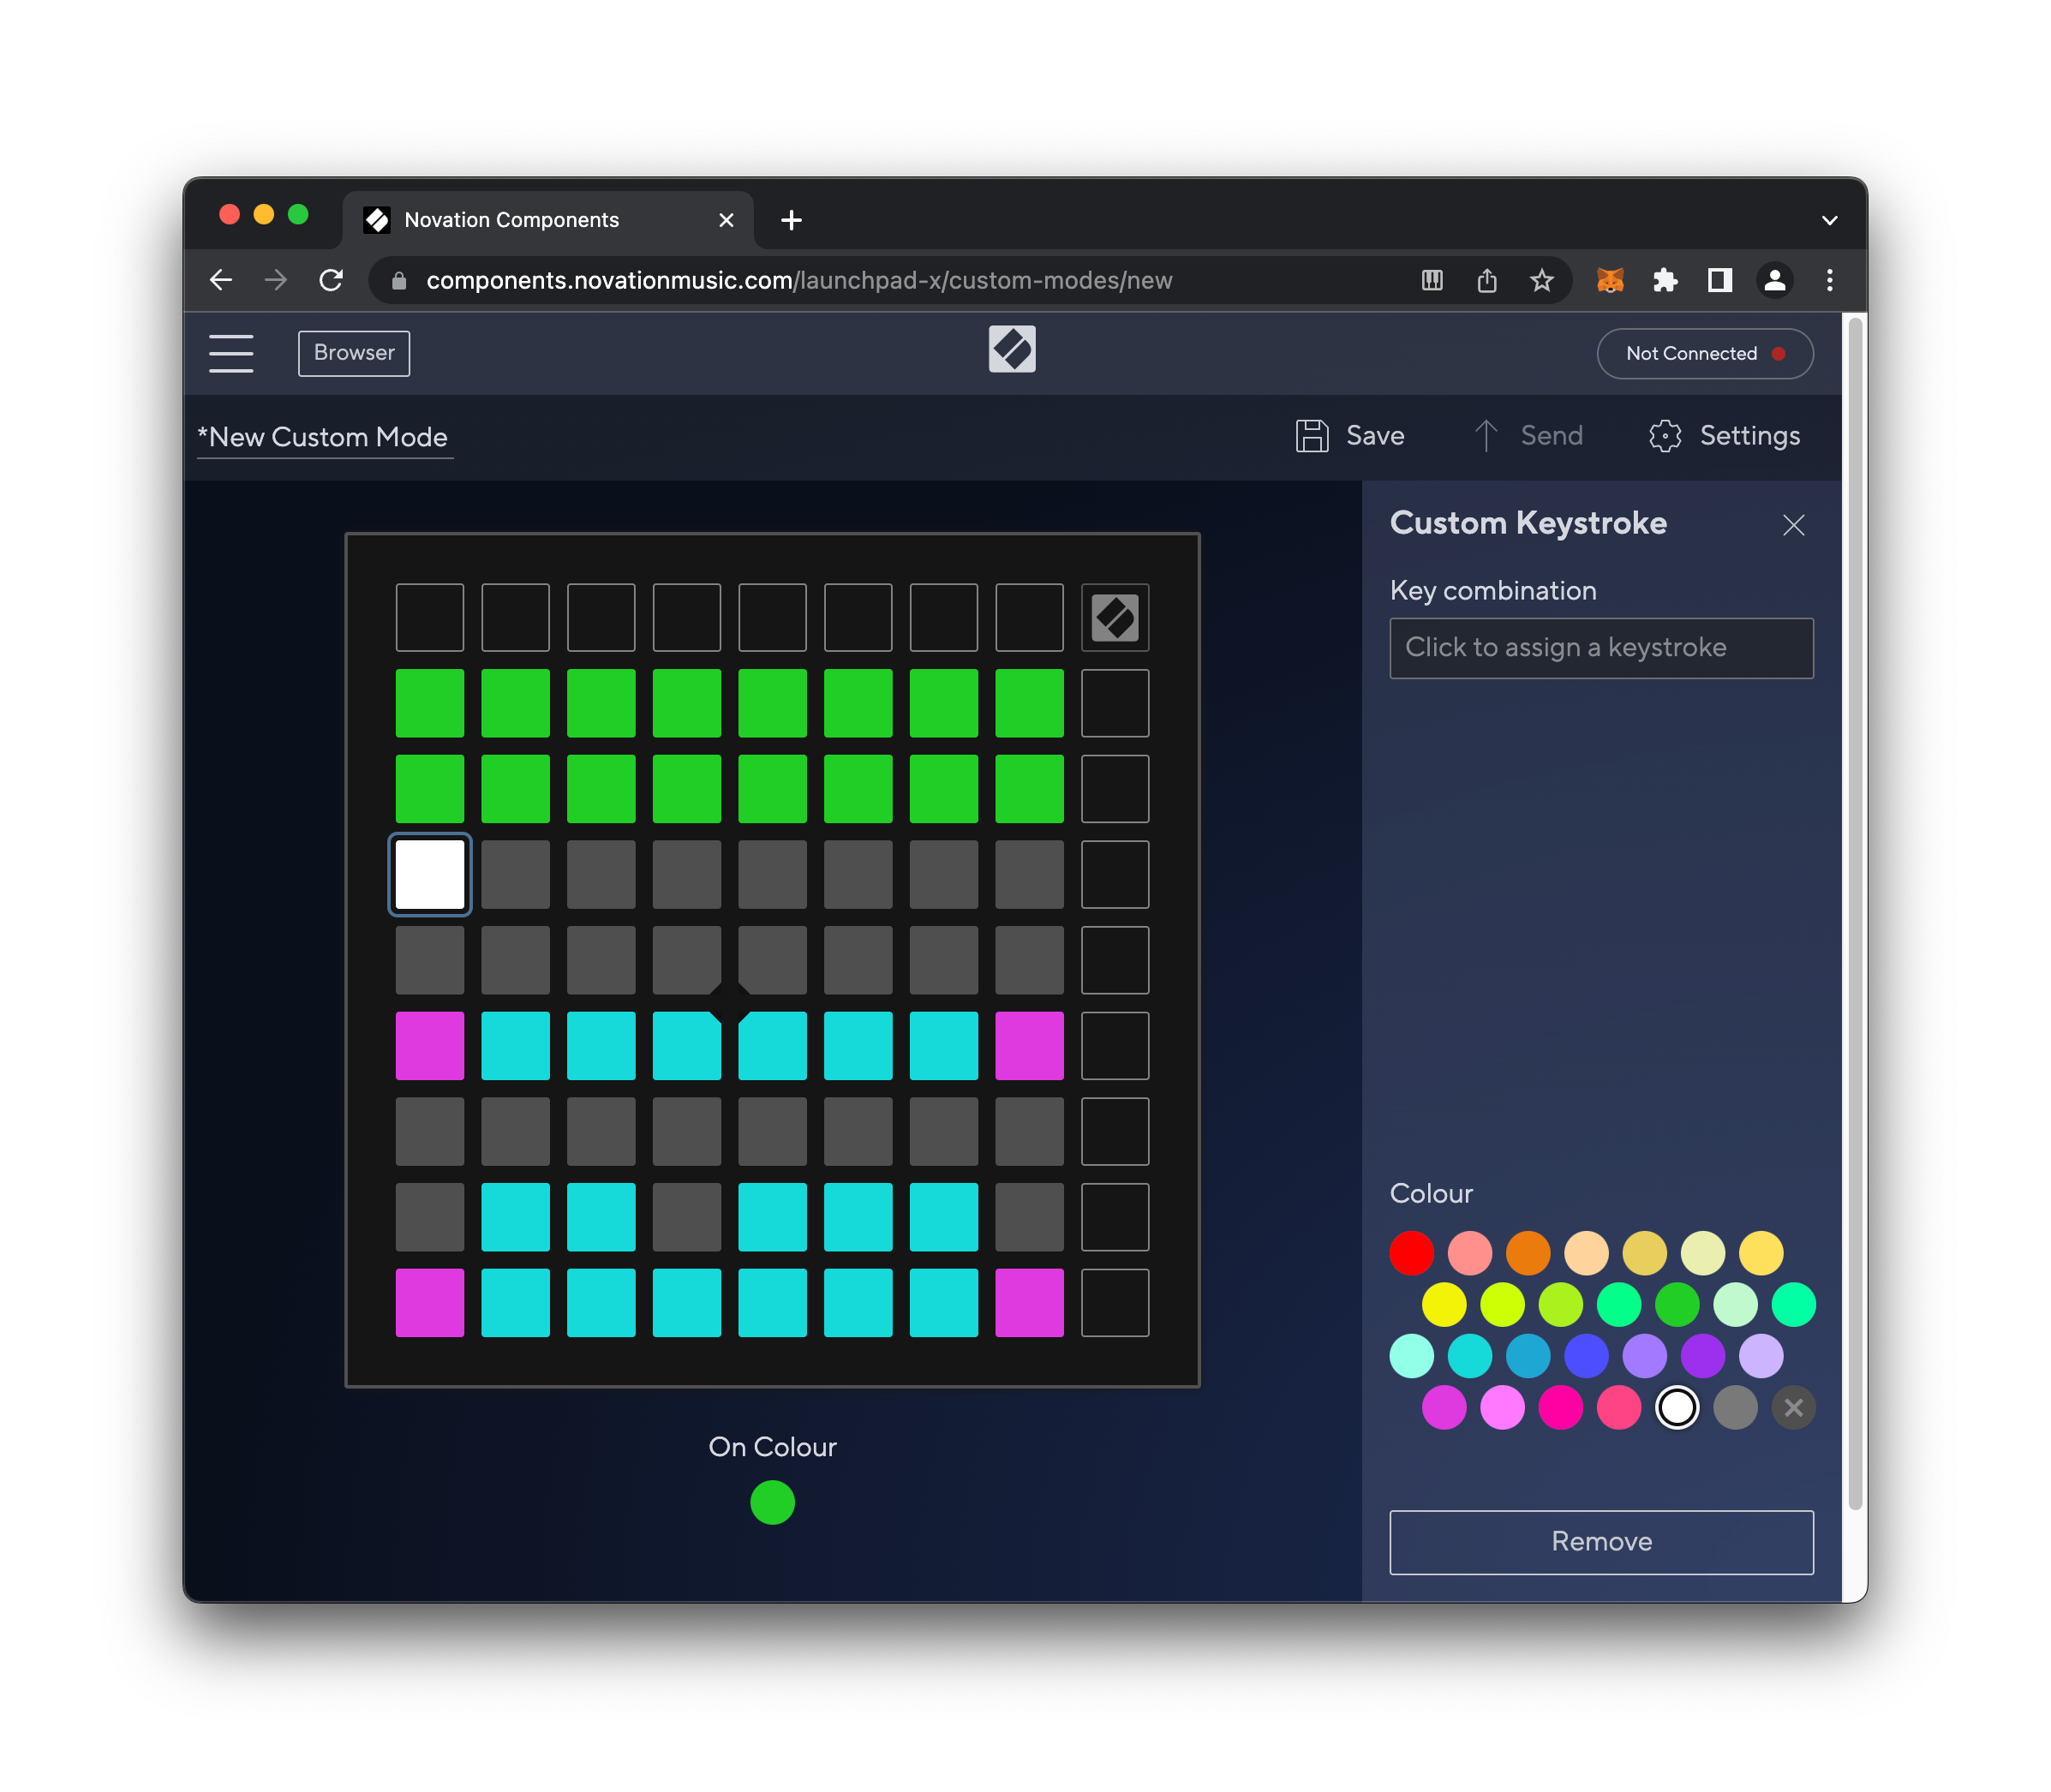Open the Extensions puzzle icon
The image size is (2051, 1792).
coord(1664,280)
